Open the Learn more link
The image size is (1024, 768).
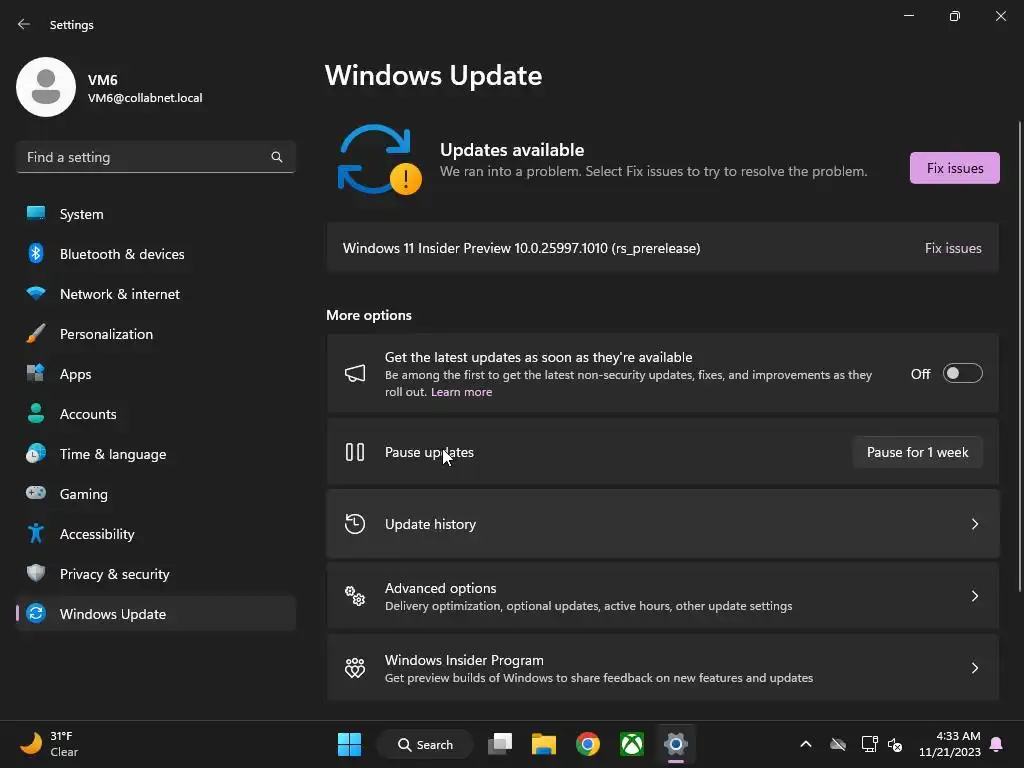pyautogui.click(x=461, y=392)
